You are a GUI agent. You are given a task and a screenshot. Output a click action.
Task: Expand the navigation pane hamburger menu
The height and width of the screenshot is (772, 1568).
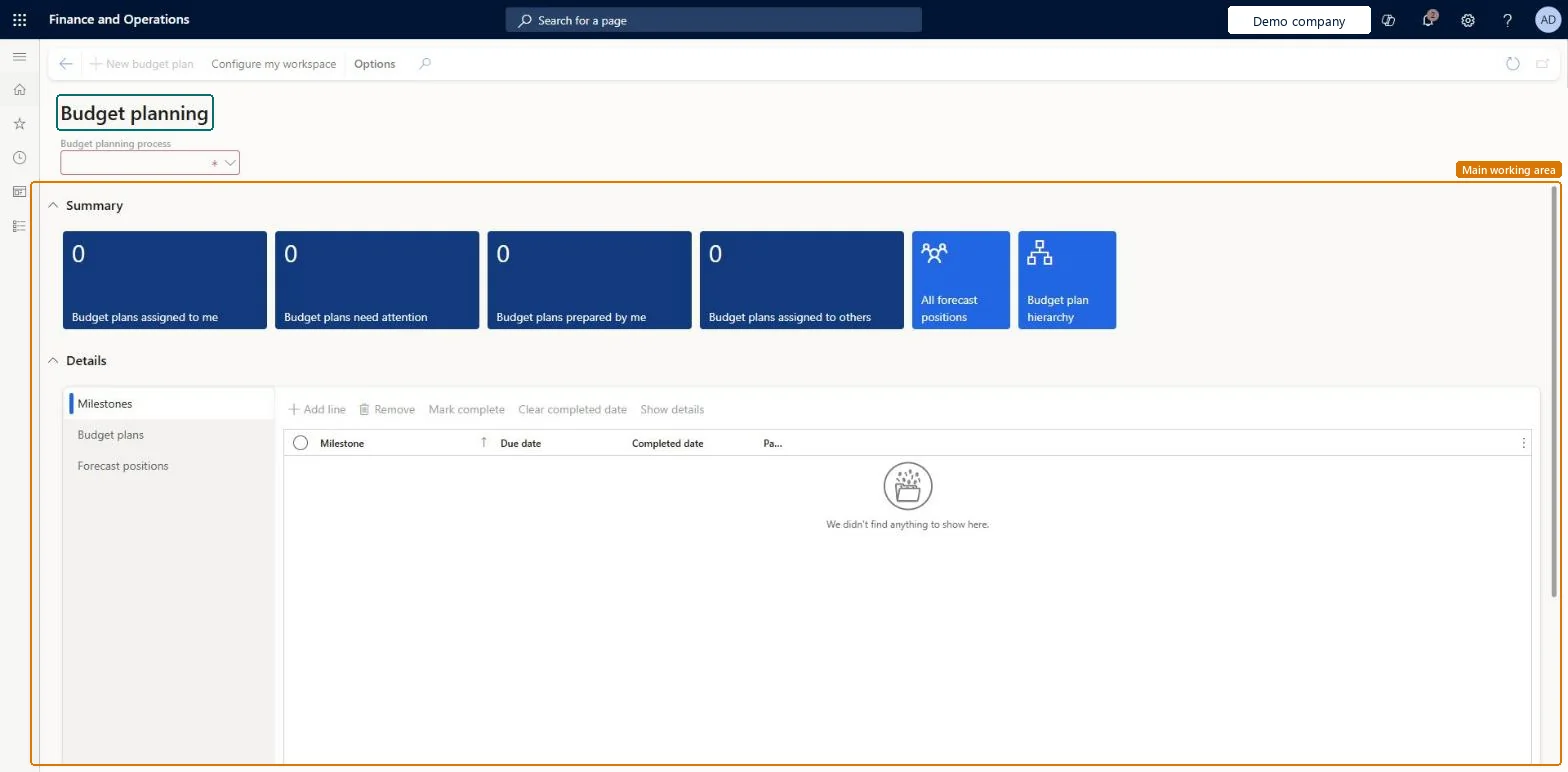coord(19,57)
